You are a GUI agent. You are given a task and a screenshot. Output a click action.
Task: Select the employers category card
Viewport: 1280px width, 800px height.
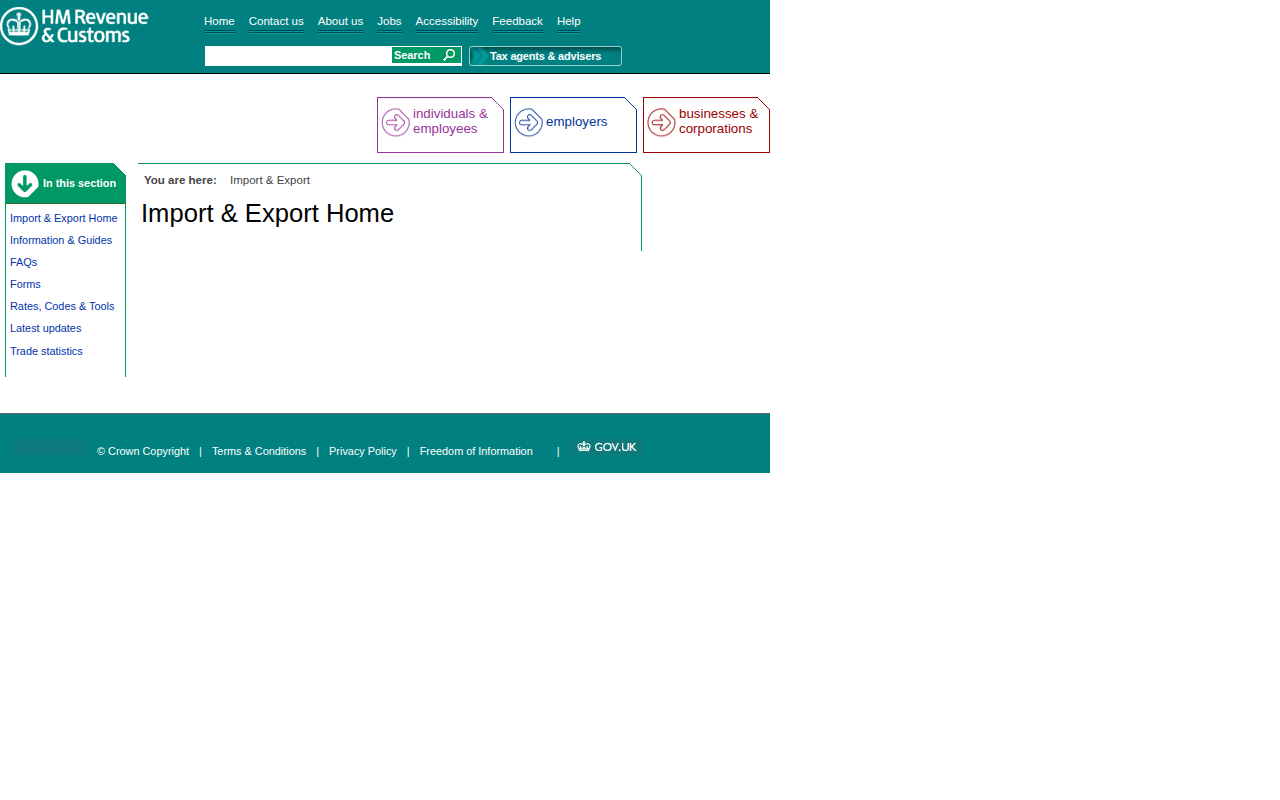pos(573,124)
